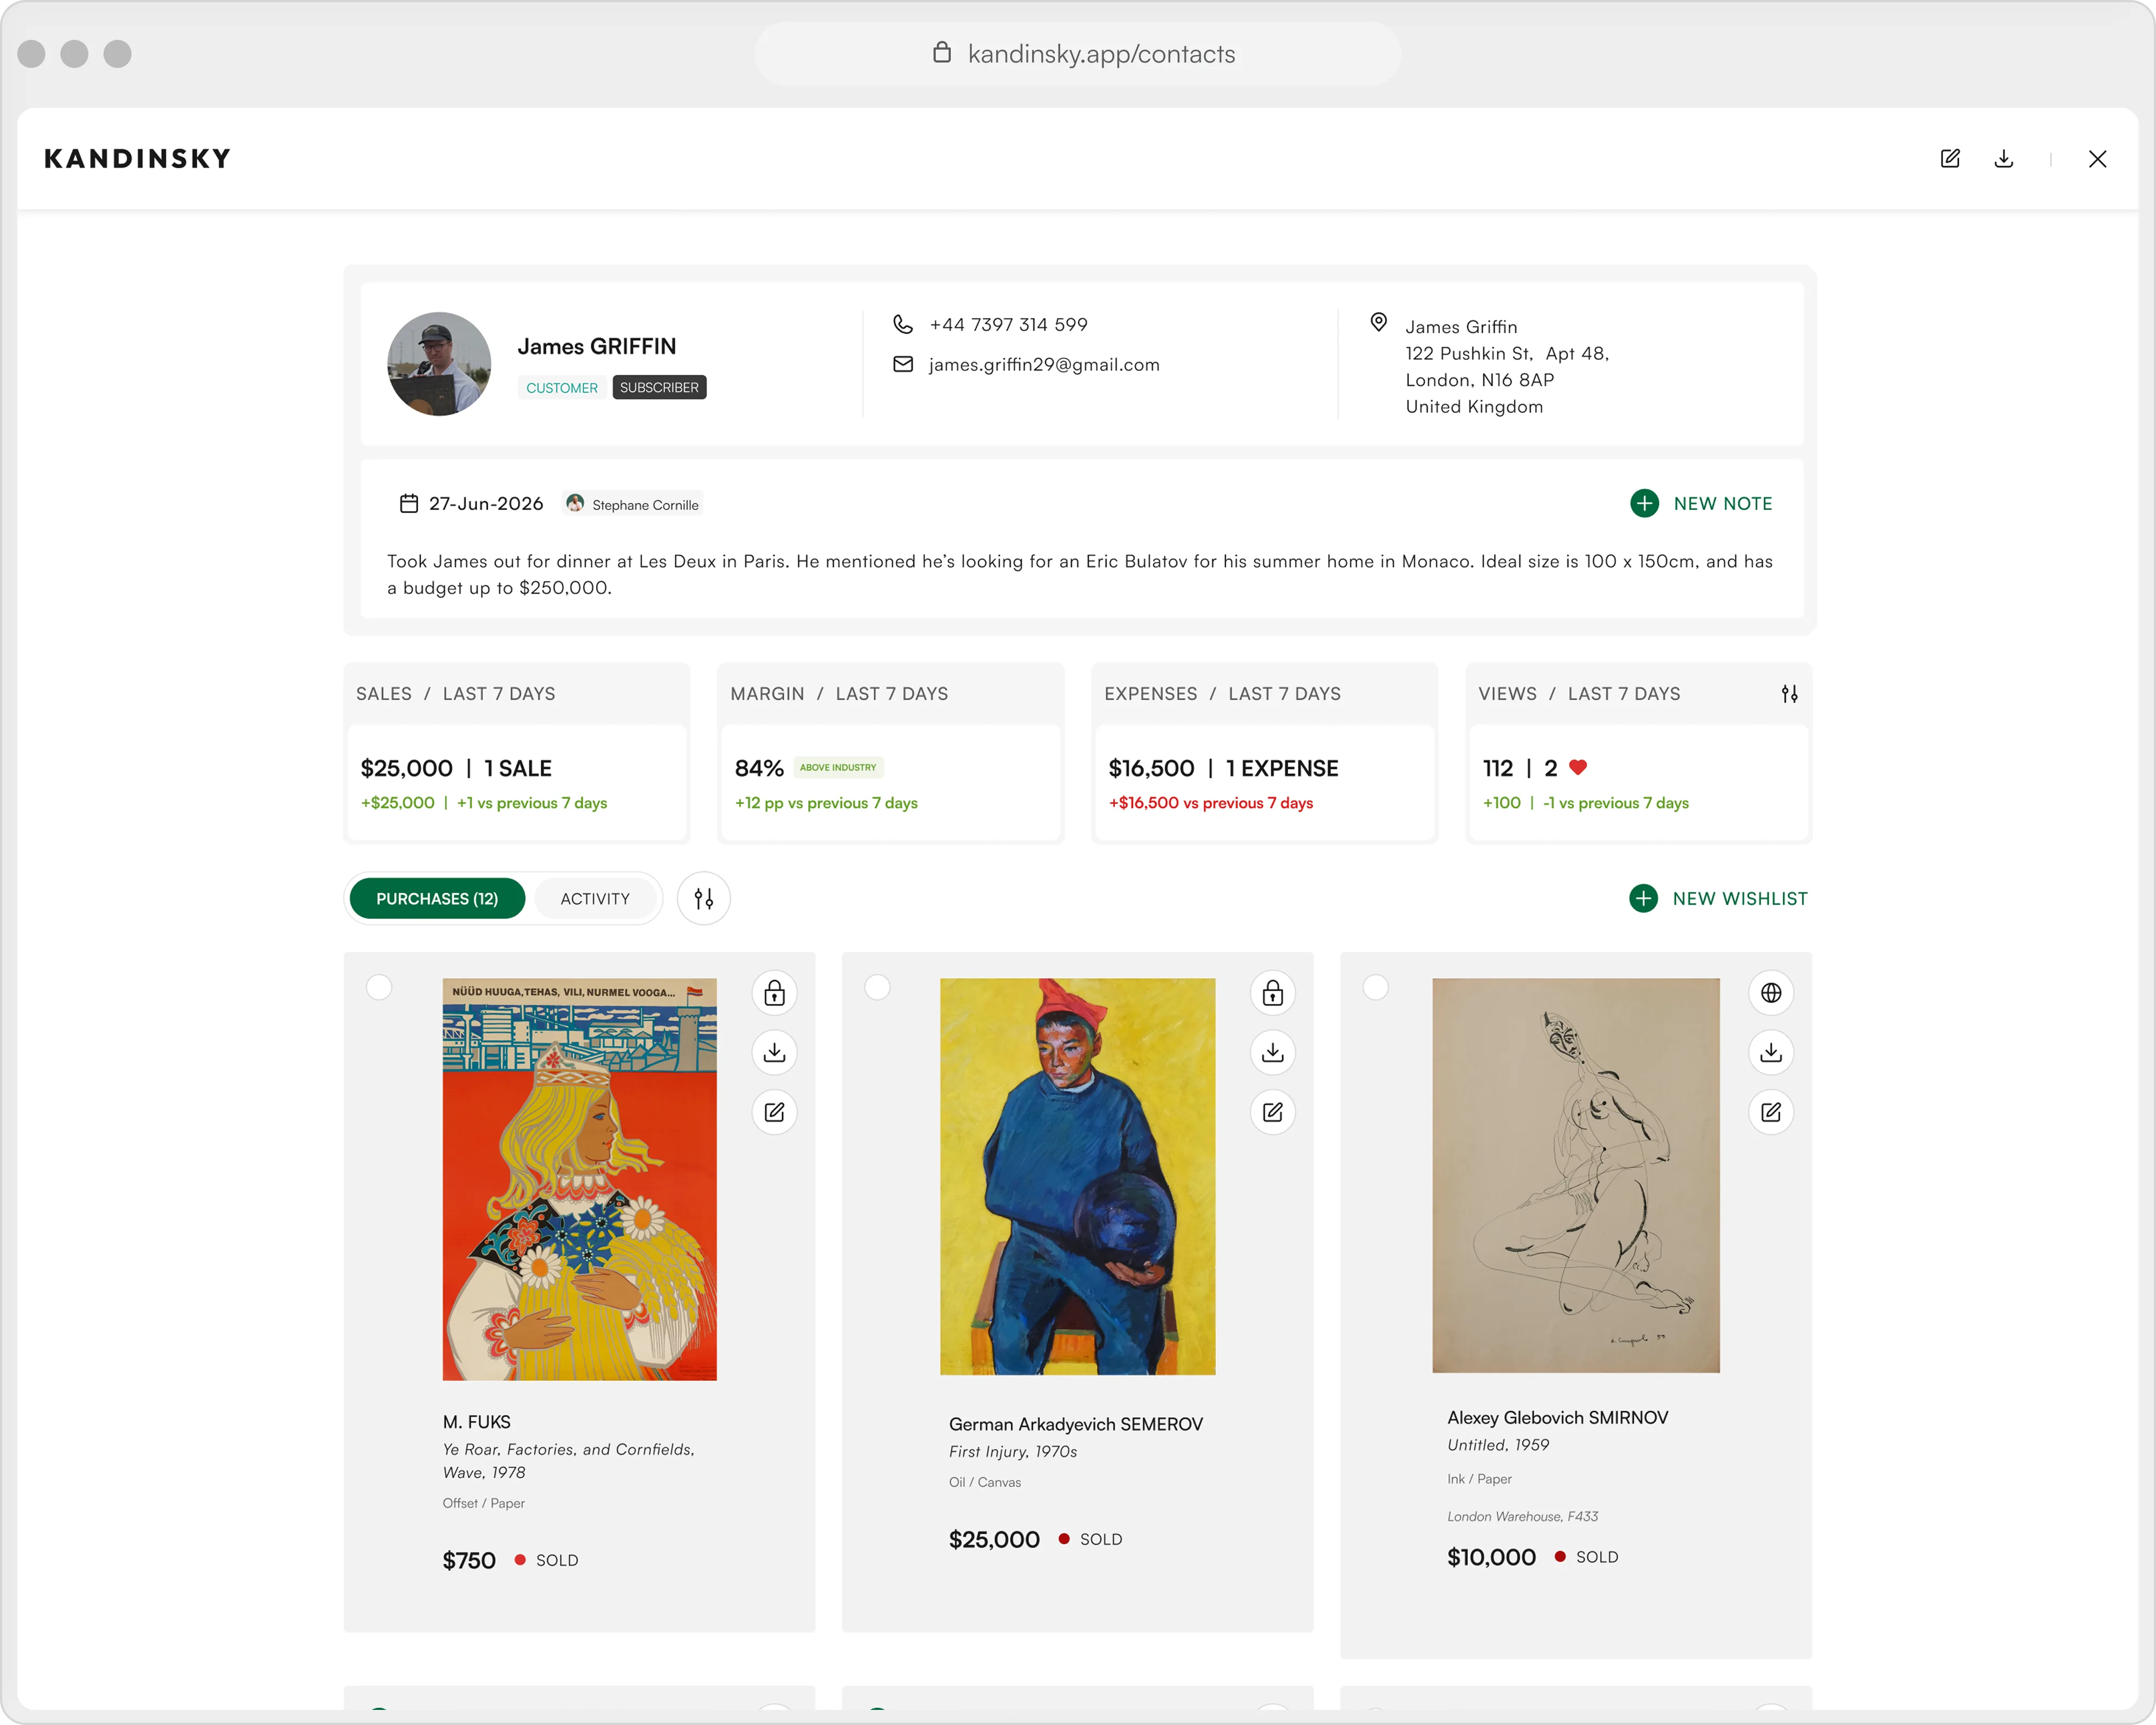This screenshot has height=1725, width=2156.
Task: Click the 122 Pushkin St address line
Action: (x=1506, y=353)
